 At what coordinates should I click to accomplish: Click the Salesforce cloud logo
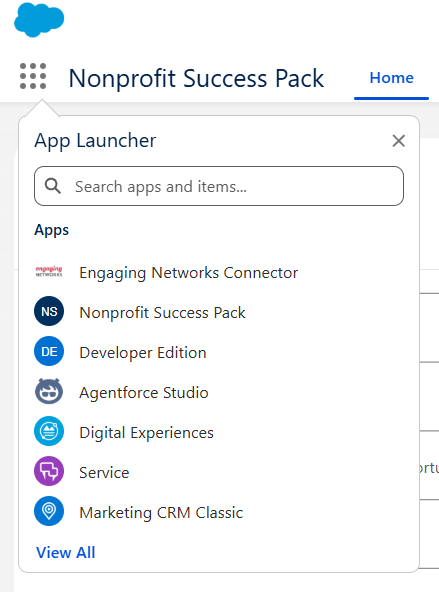(x=39, y=20)
